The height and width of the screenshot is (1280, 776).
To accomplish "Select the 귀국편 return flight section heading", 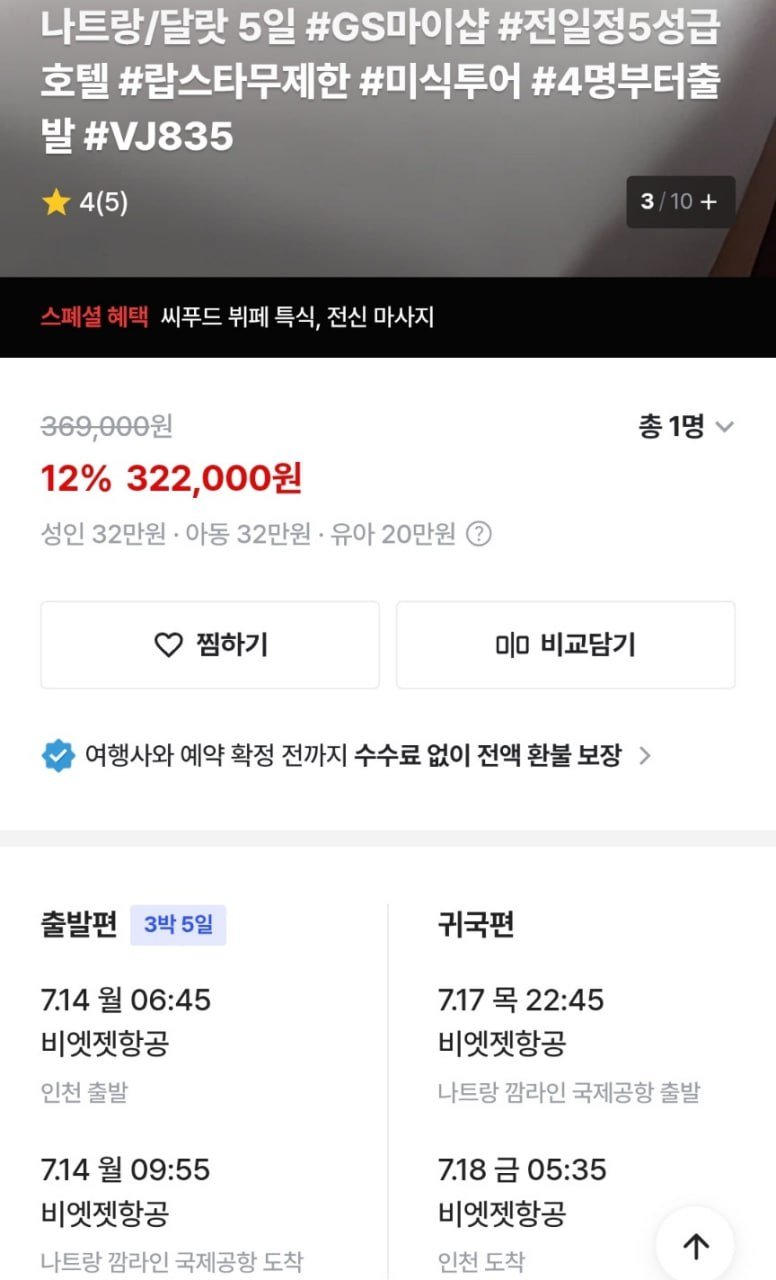I will (476, 925).
